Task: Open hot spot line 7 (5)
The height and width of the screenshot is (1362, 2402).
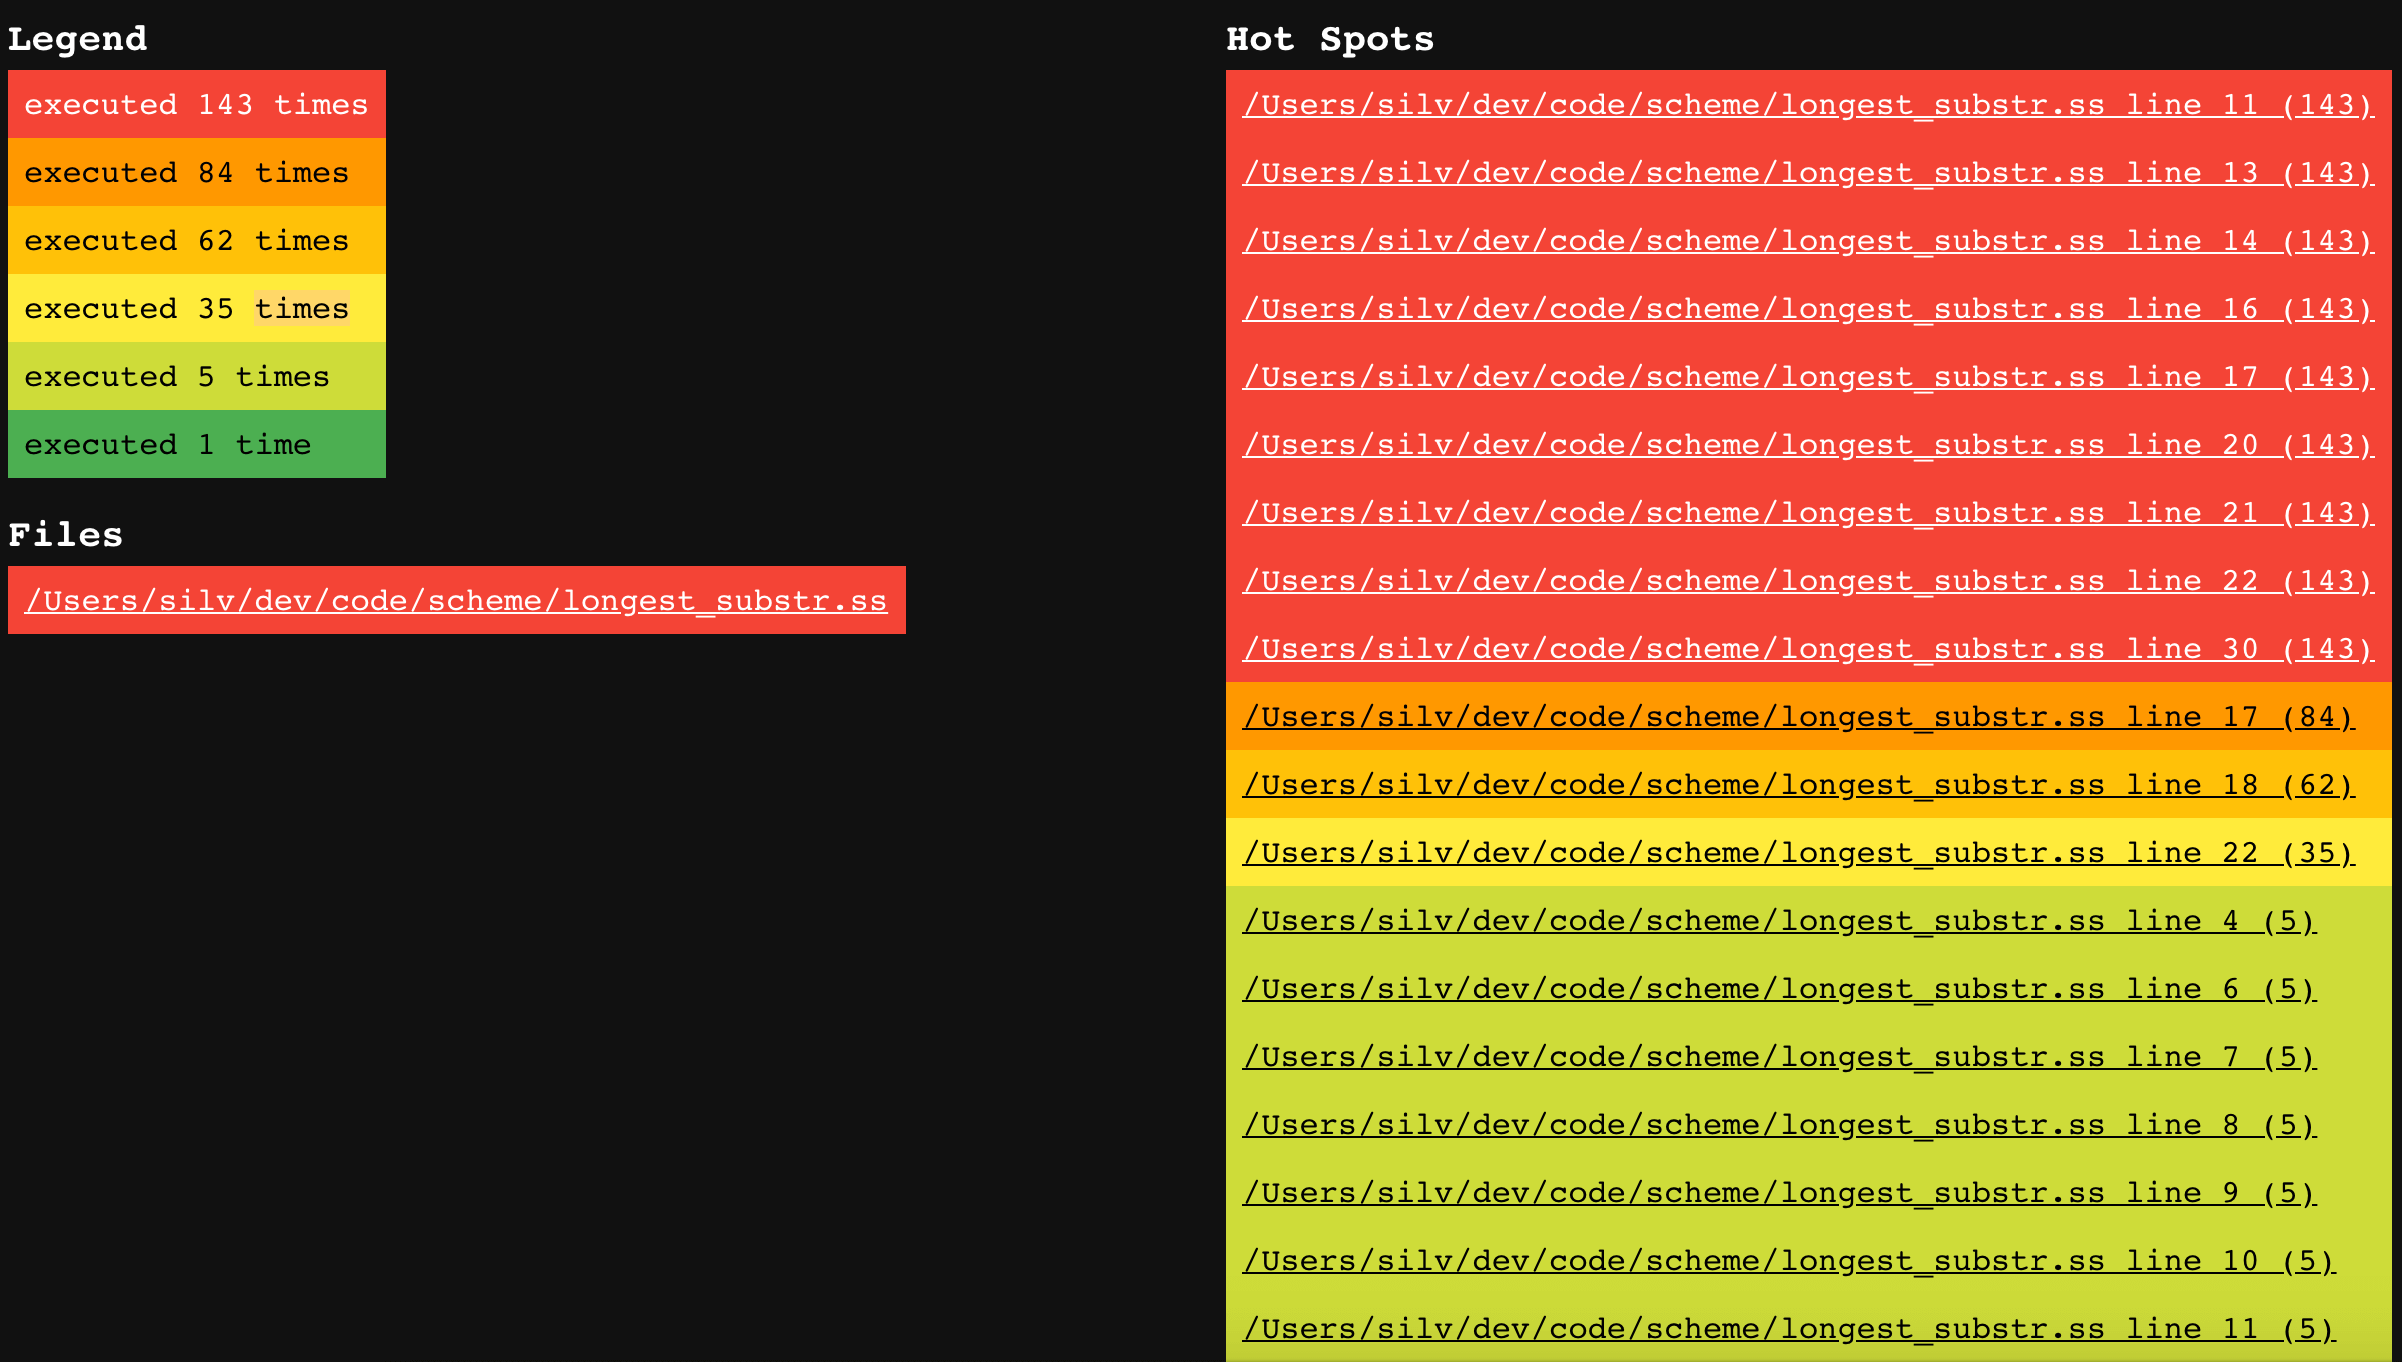Action: [x=1779, y=1056]
